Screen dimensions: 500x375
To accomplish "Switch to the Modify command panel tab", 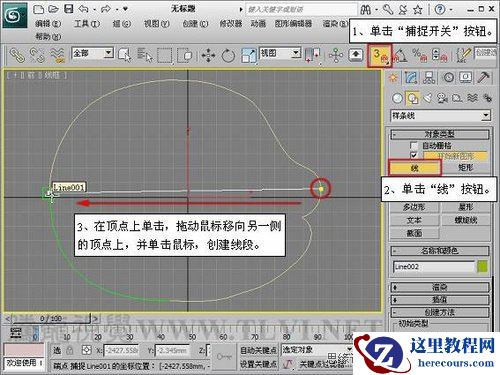I will click(411, 78).
